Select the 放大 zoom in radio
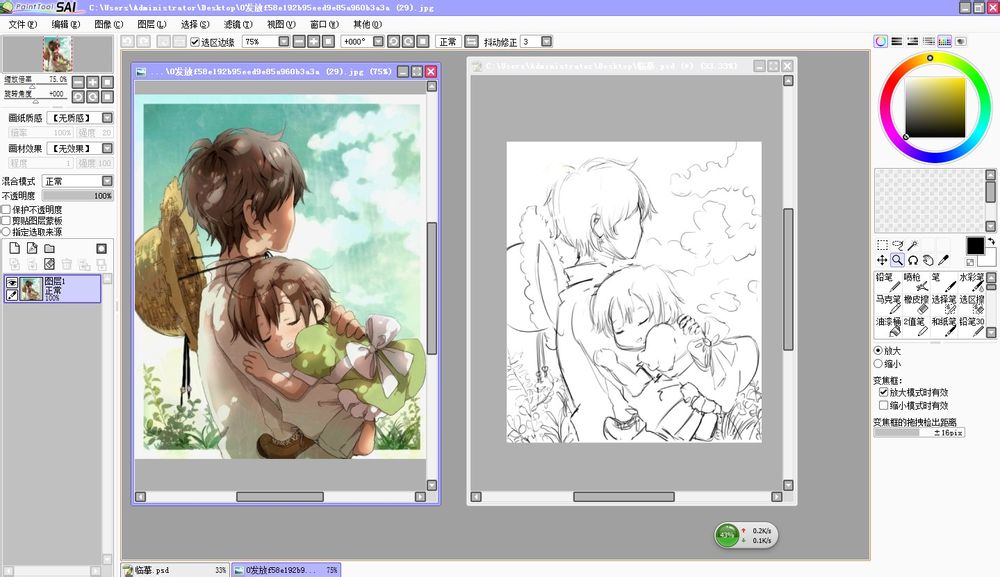The image size is (1000, 577). coord(878,351)
